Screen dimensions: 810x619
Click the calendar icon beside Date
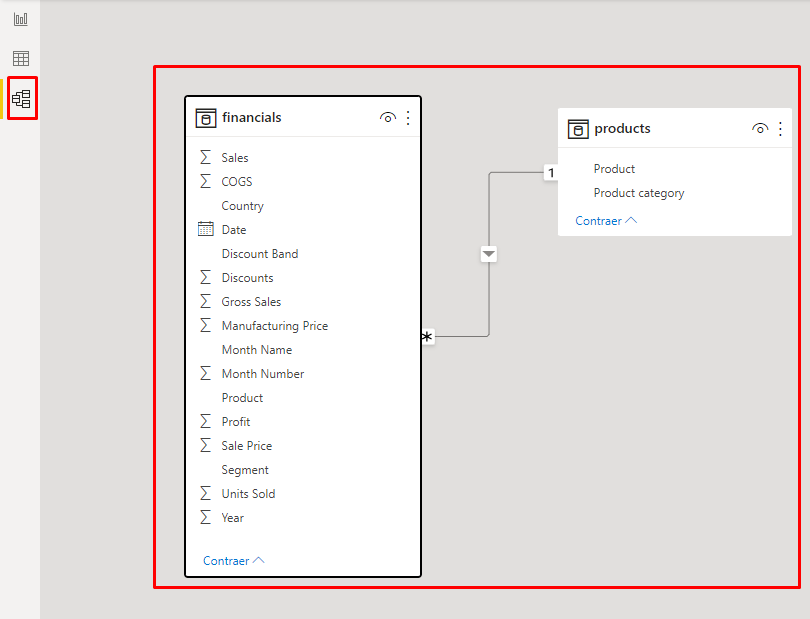(x=206, y=230)
